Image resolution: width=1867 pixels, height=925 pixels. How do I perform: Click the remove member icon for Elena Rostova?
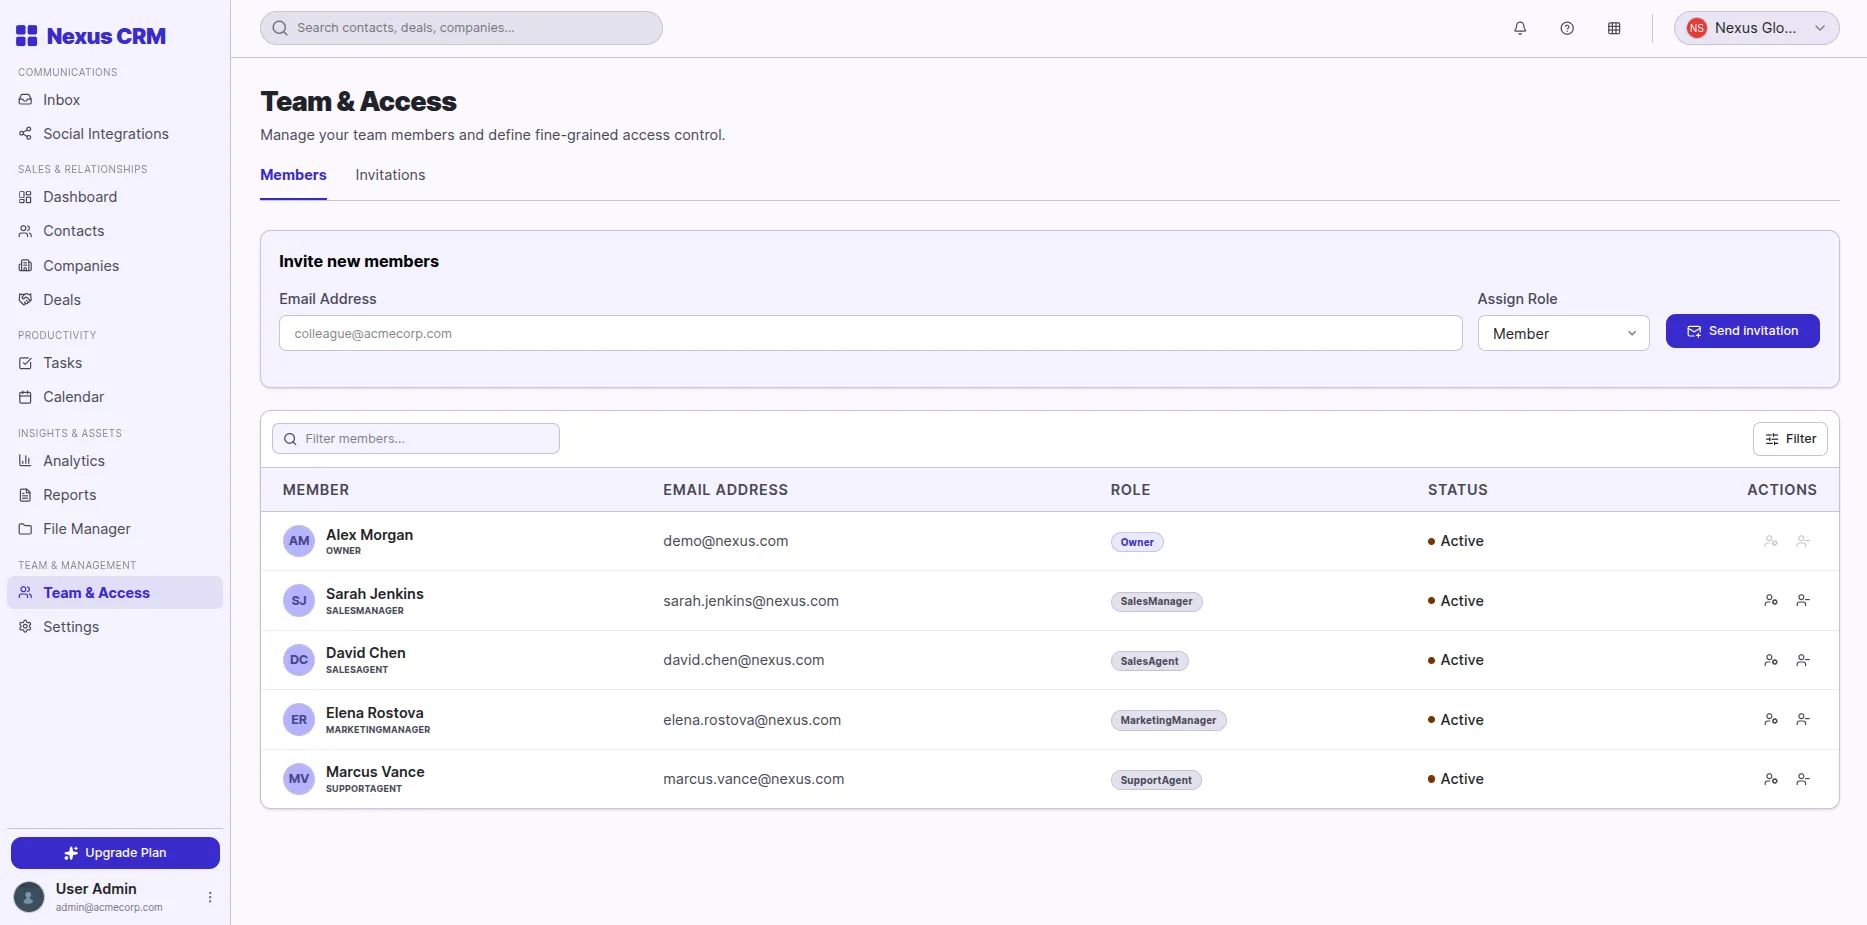tap(1803, 720)
